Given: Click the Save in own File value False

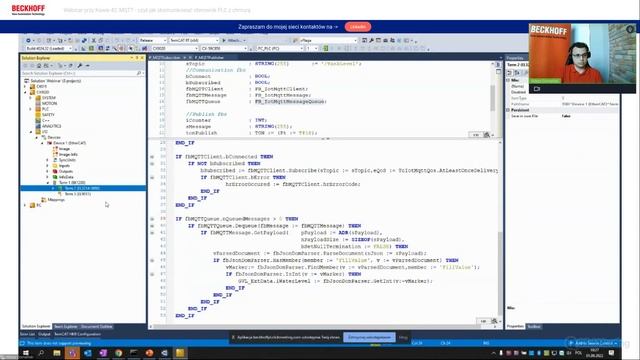Looking at the screenshot, I should (x=566, y=116).
